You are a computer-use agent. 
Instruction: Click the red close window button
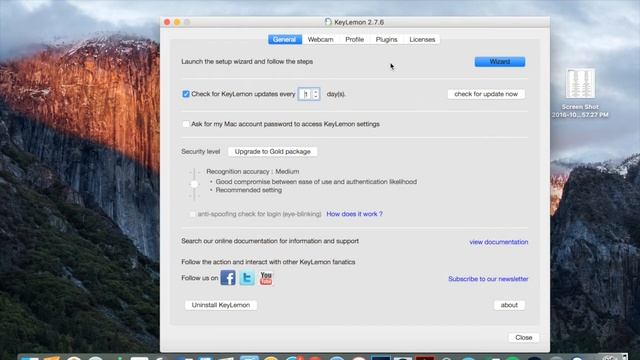167,22
